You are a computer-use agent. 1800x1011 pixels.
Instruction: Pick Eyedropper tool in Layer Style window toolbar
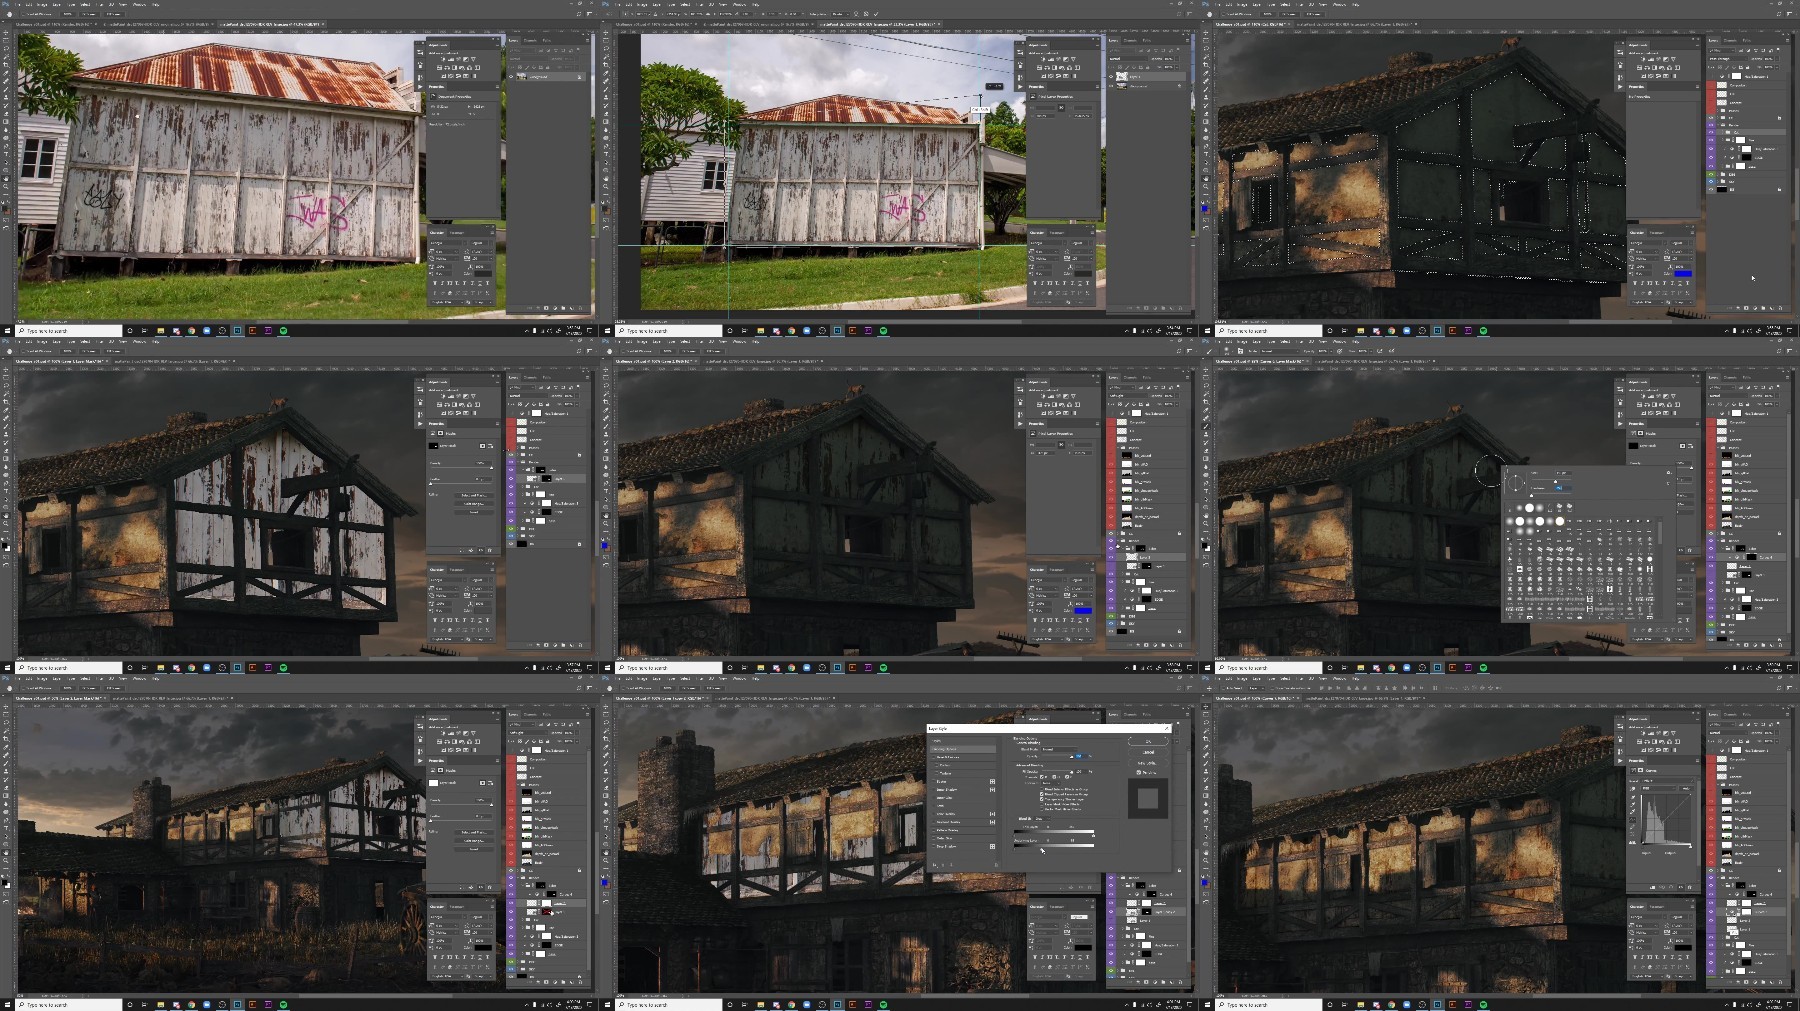[x=606, y=747]
